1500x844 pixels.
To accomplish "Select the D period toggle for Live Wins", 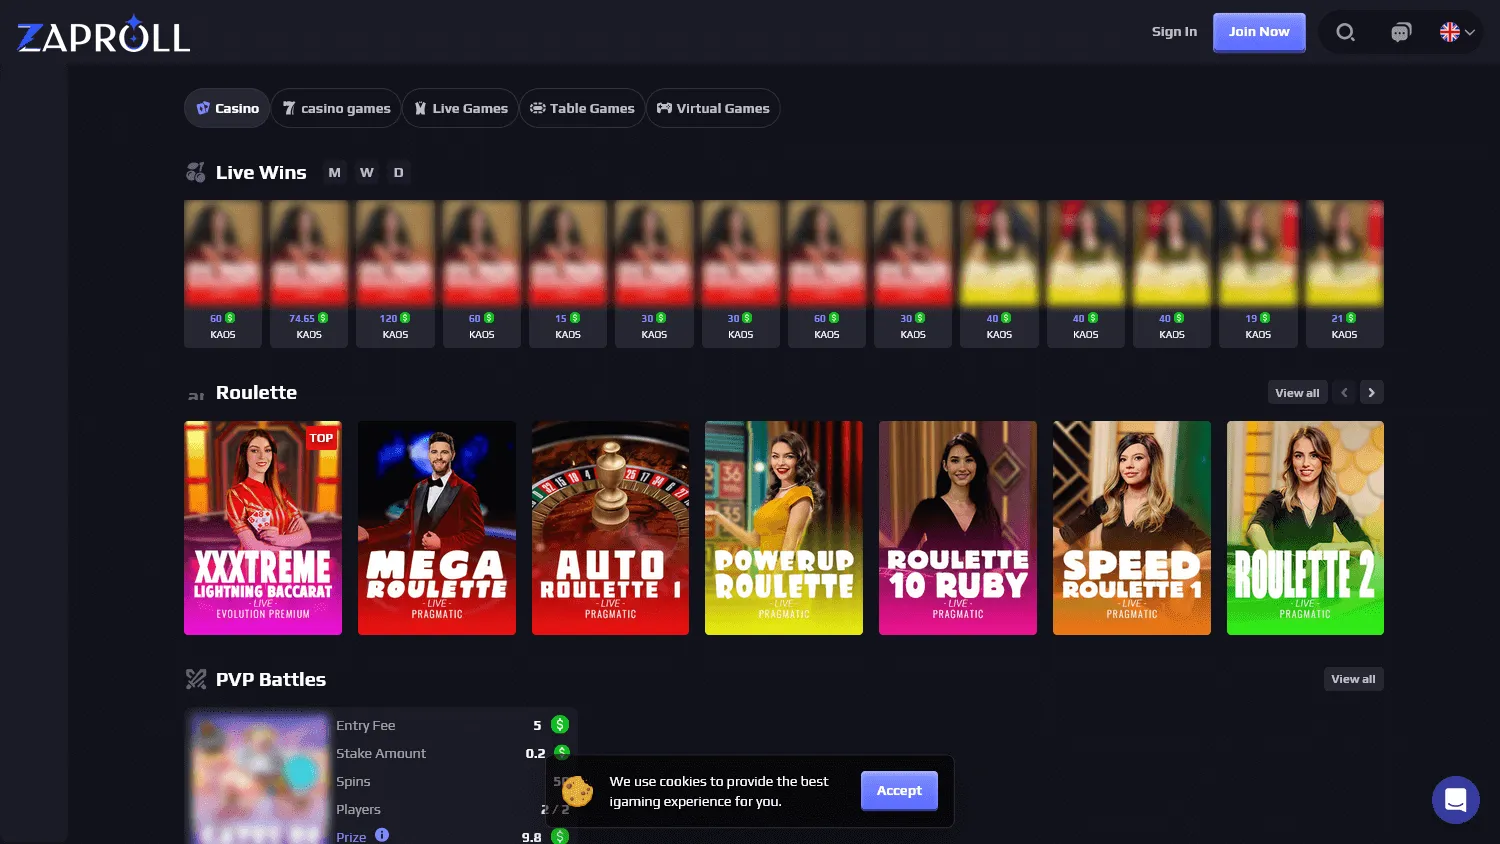I will pos(398,172).
